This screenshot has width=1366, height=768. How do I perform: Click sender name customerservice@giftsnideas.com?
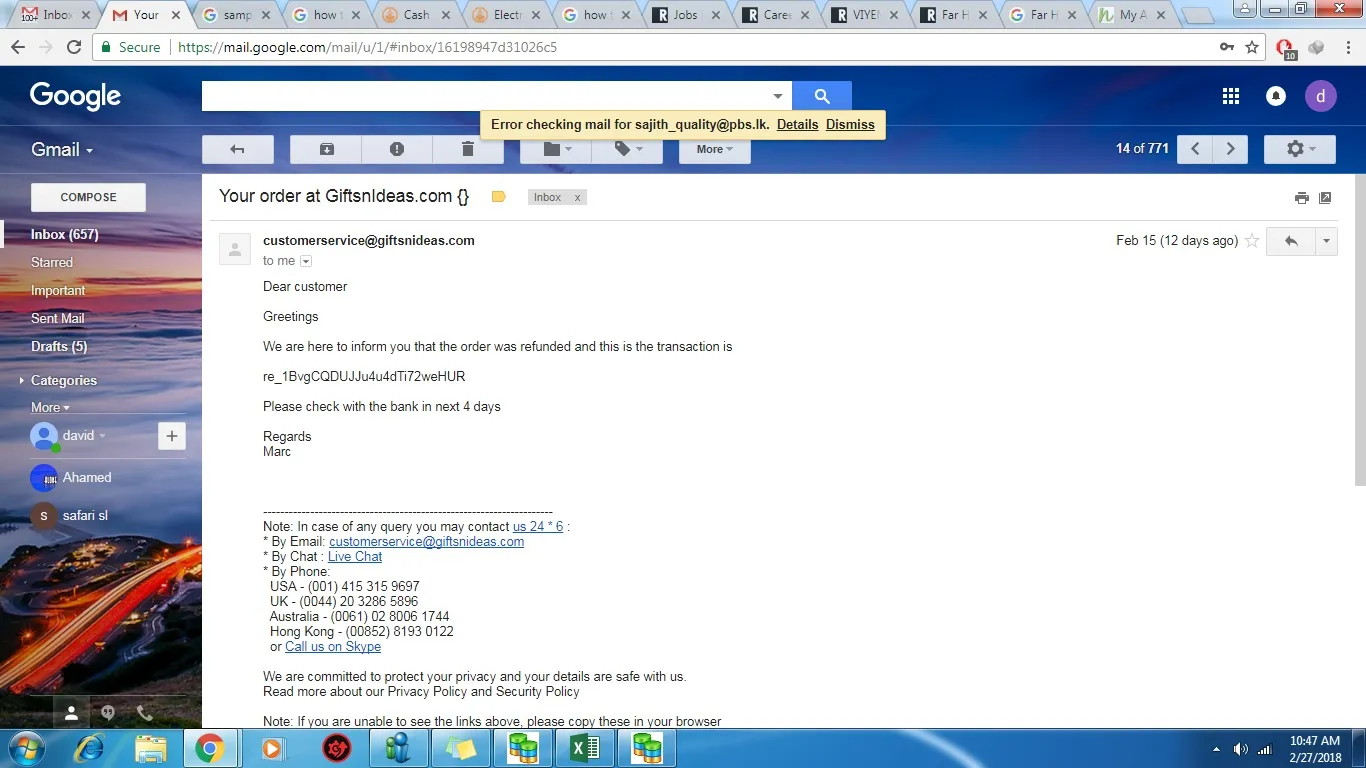point(369,240)
